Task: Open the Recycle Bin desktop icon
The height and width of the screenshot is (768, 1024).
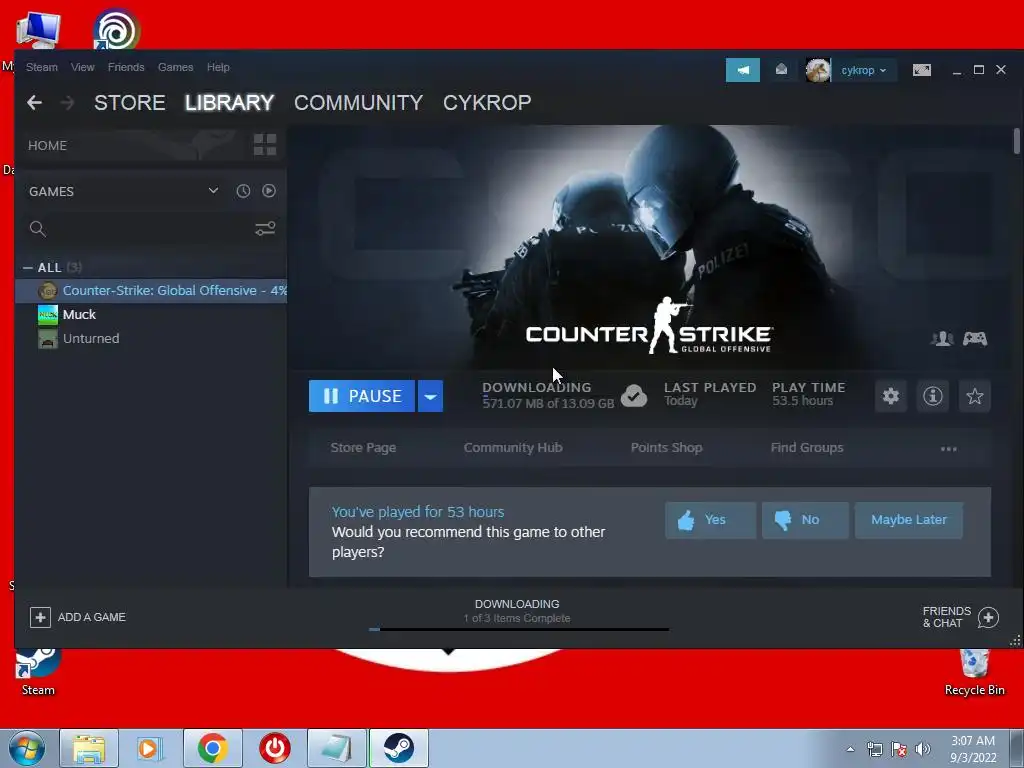Action: click(974, 671)
